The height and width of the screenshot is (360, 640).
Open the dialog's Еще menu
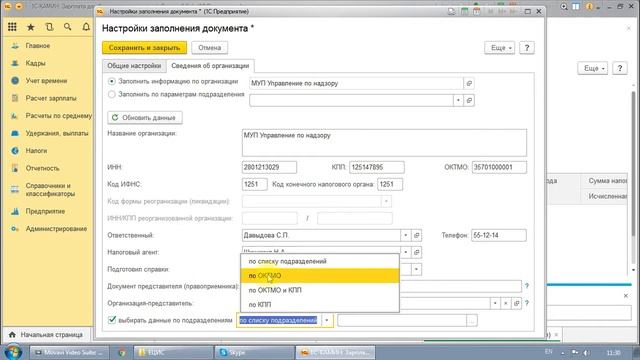coord(500,48)
